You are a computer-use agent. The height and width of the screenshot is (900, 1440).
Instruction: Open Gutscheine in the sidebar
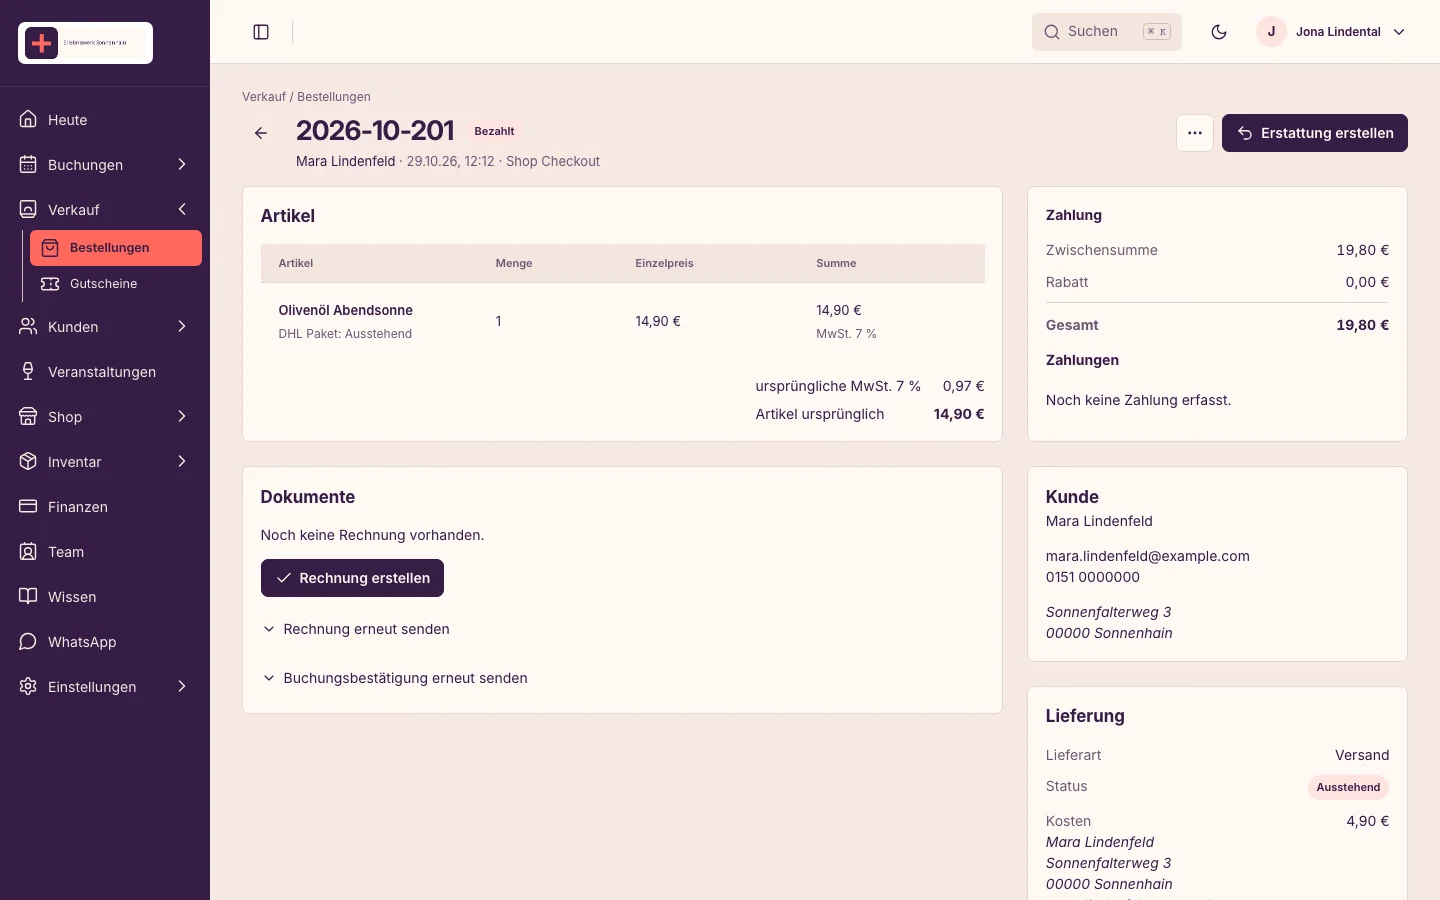pos(116,284)
